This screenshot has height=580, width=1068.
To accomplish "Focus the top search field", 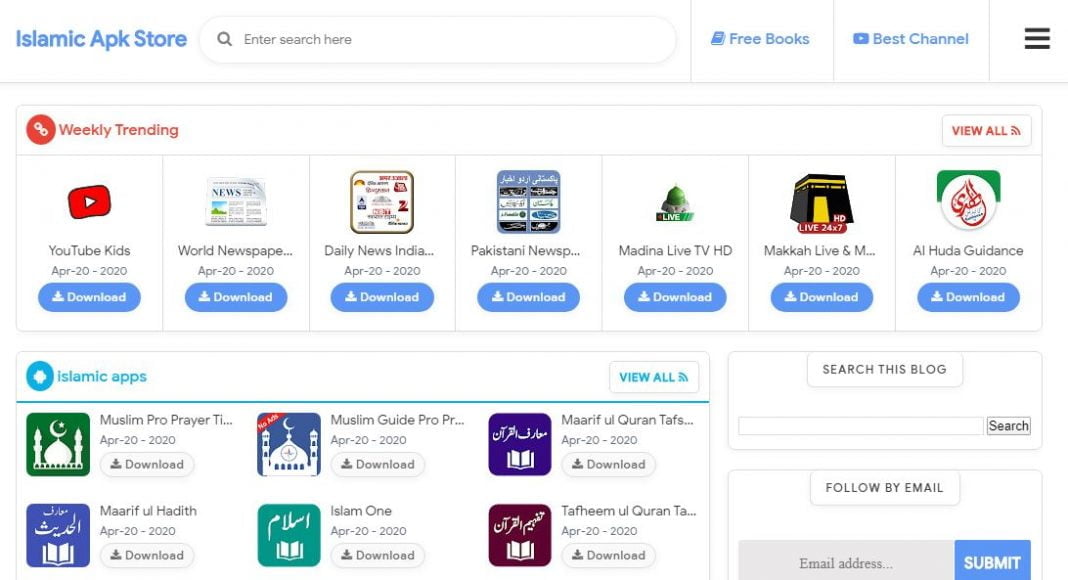I will 450,40.
